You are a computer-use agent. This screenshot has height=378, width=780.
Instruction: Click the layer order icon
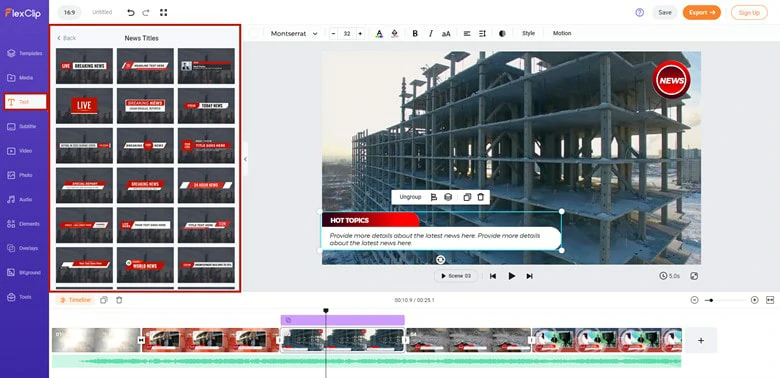448,197
